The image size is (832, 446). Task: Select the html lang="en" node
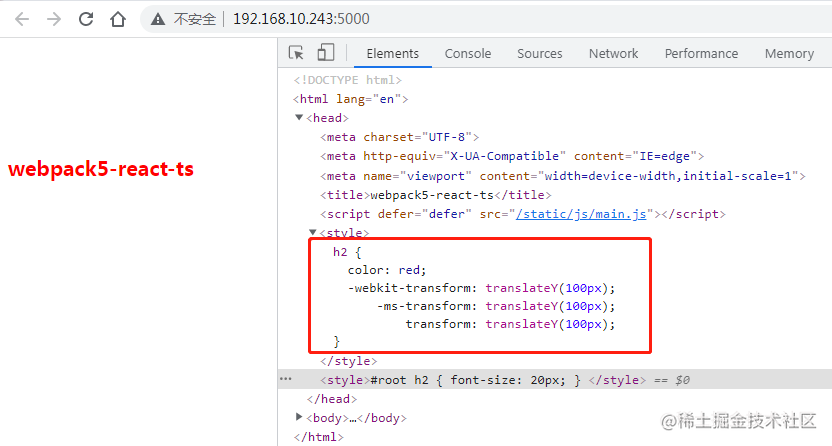point(350,99)
